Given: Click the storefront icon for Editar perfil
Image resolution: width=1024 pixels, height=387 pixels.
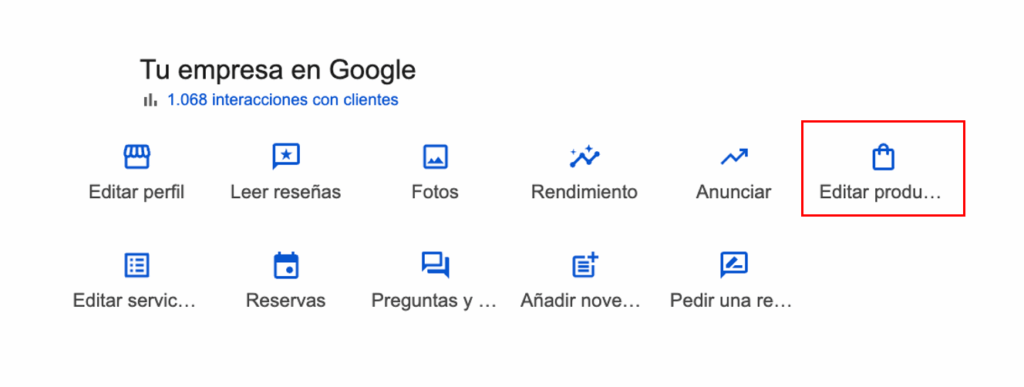Looking at the screenshot, I should 137,157.
